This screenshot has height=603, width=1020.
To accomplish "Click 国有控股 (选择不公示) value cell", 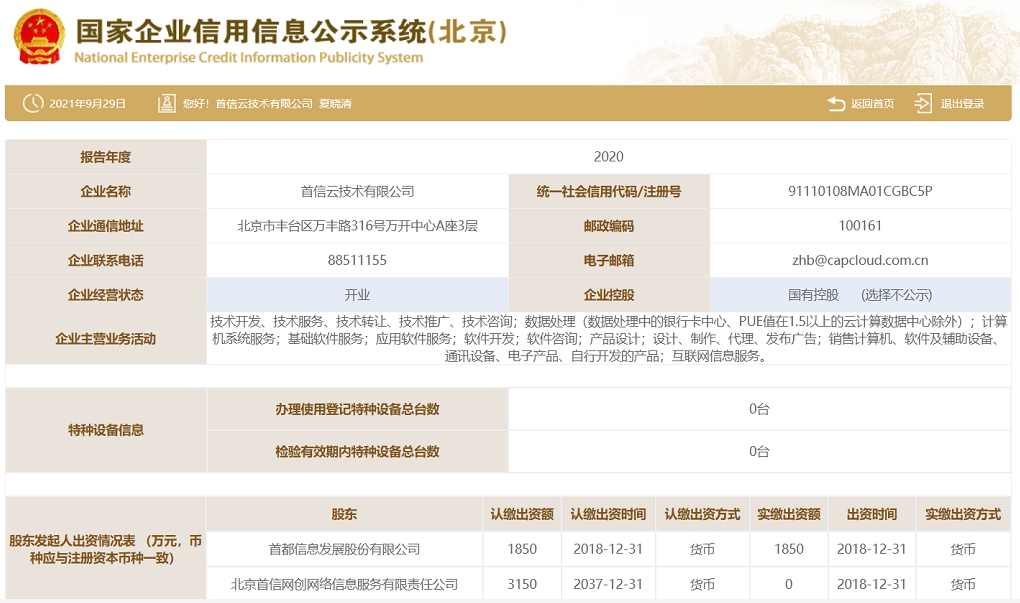I will point(860,295).
